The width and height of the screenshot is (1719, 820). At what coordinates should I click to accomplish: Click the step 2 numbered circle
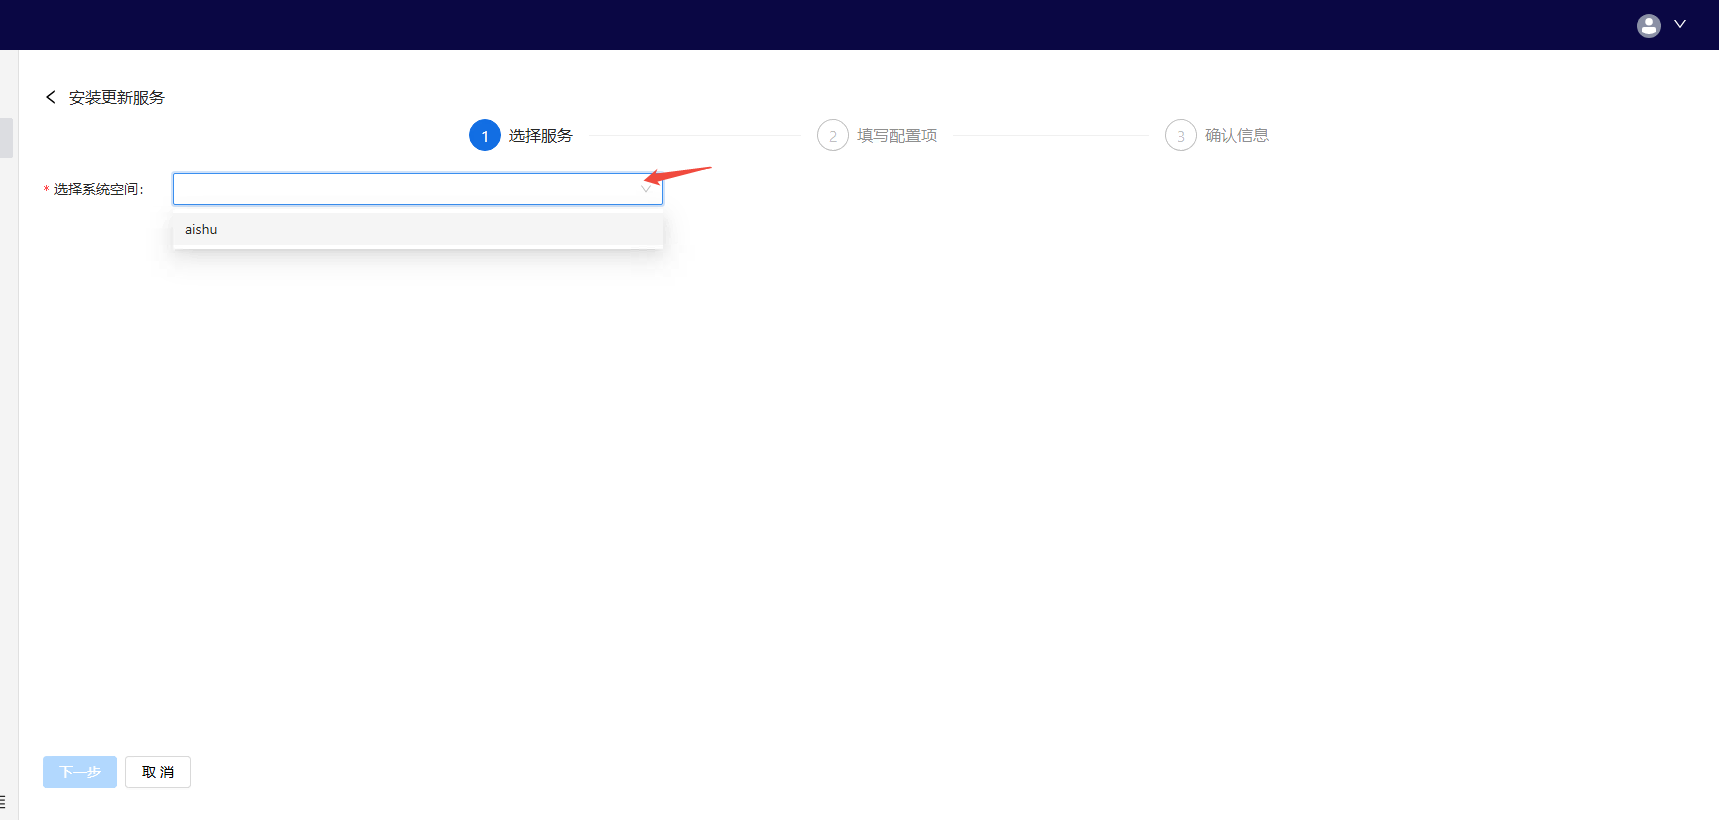click(832, 136)
